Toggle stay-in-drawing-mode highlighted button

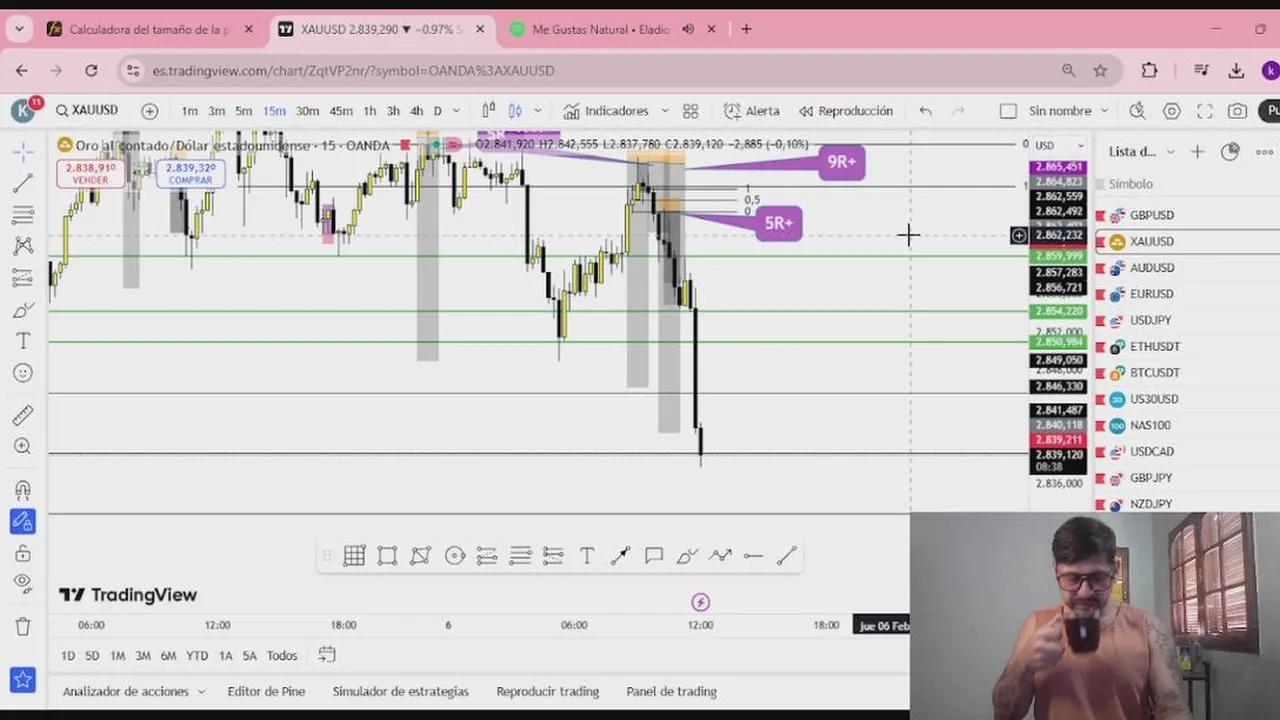pyautogui.click(x=23, y=521)
